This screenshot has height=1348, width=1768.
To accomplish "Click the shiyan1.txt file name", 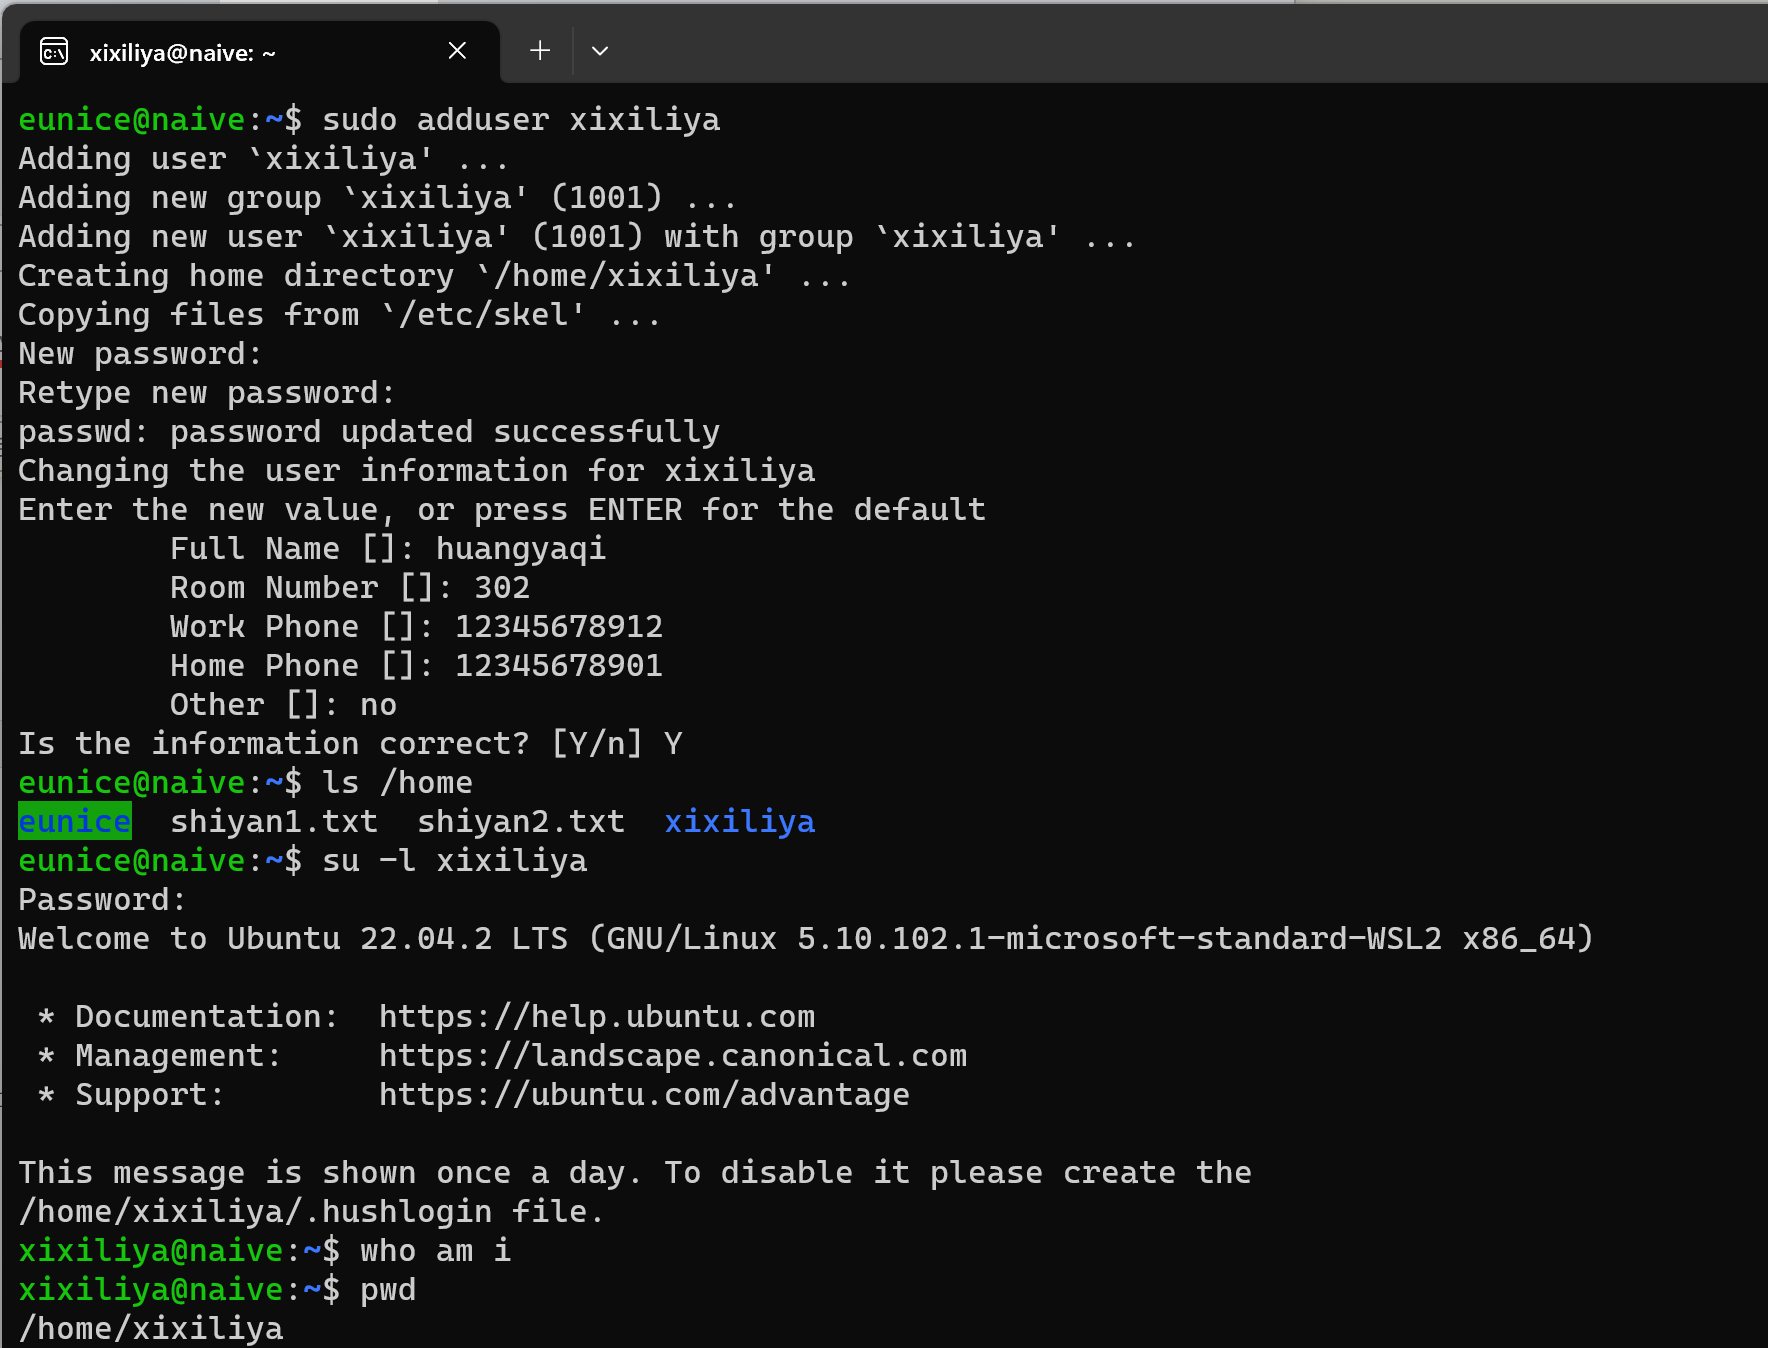I will tap(274, 821).
